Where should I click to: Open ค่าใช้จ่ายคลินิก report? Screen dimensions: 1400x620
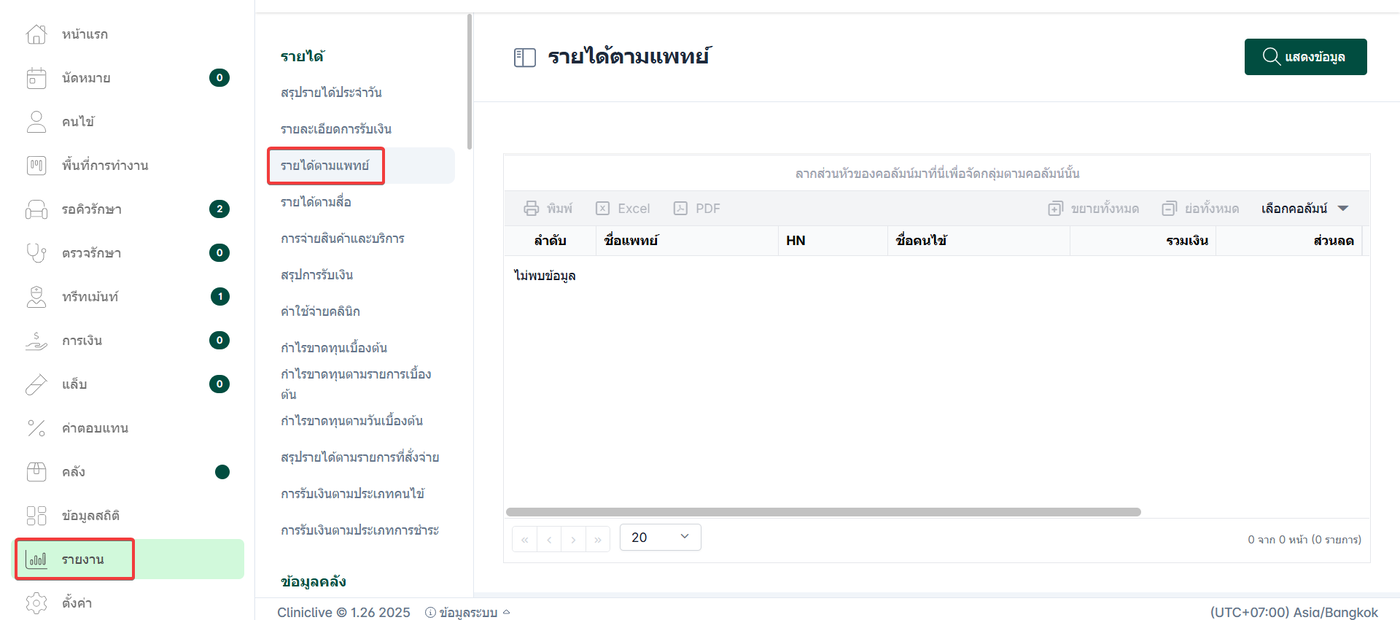(320, 312)
